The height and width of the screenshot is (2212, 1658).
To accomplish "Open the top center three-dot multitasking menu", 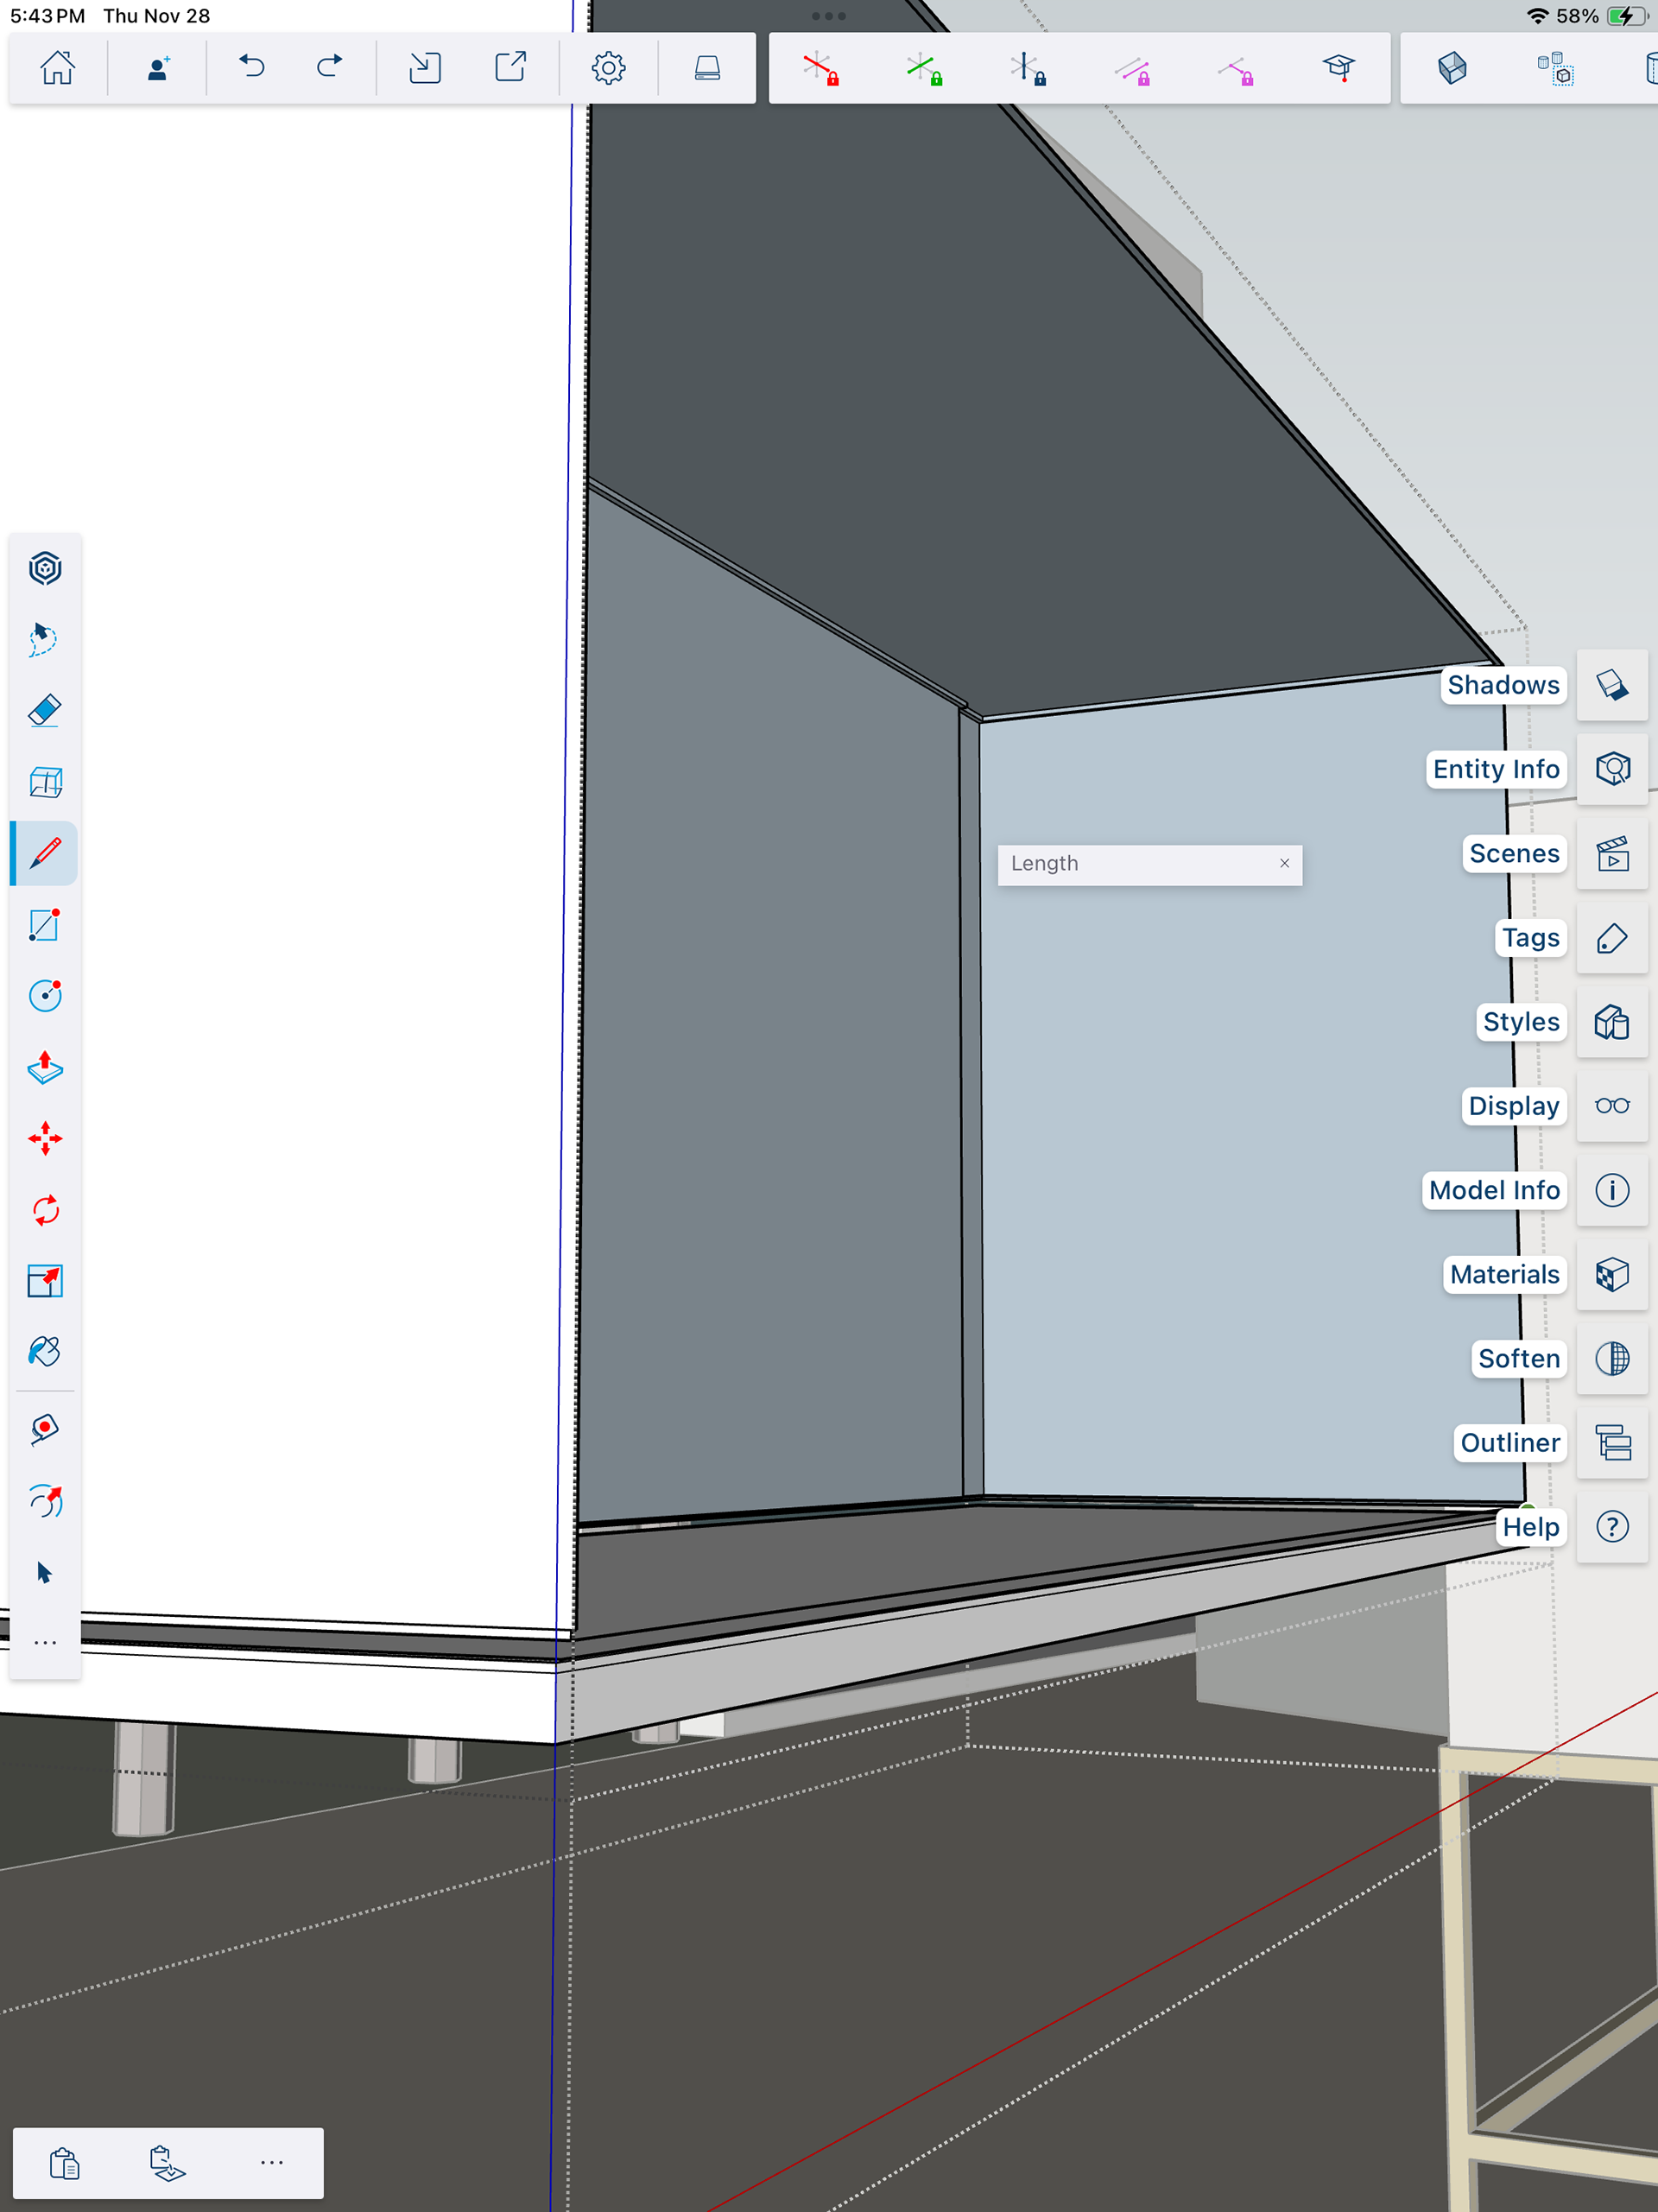I will click(x=828, y=16).
